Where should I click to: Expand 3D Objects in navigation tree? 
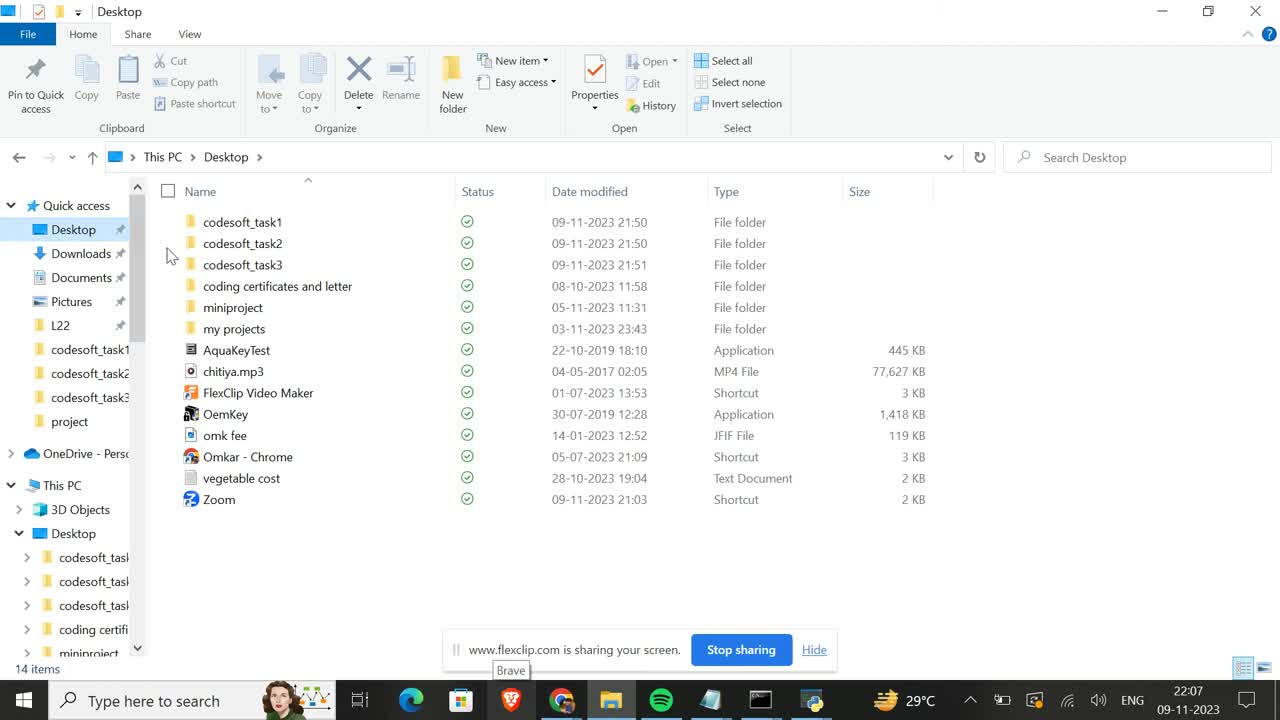pos(19,510)
